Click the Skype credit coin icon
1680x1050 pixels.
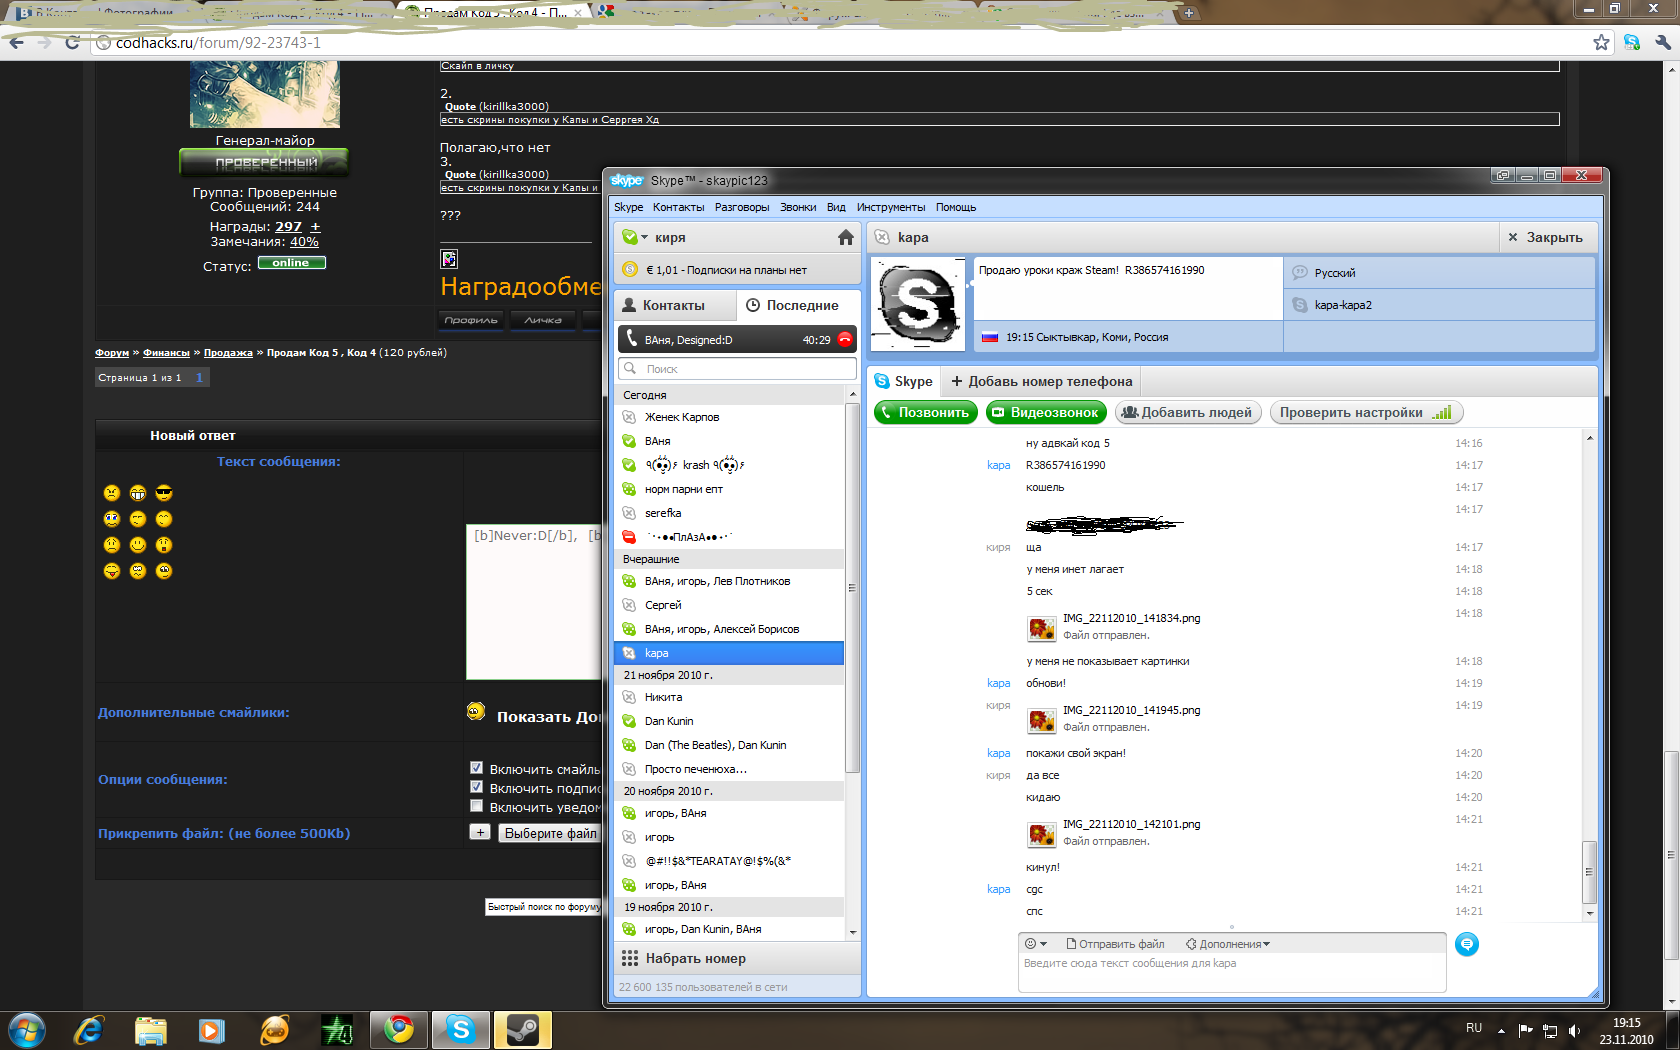630,269
